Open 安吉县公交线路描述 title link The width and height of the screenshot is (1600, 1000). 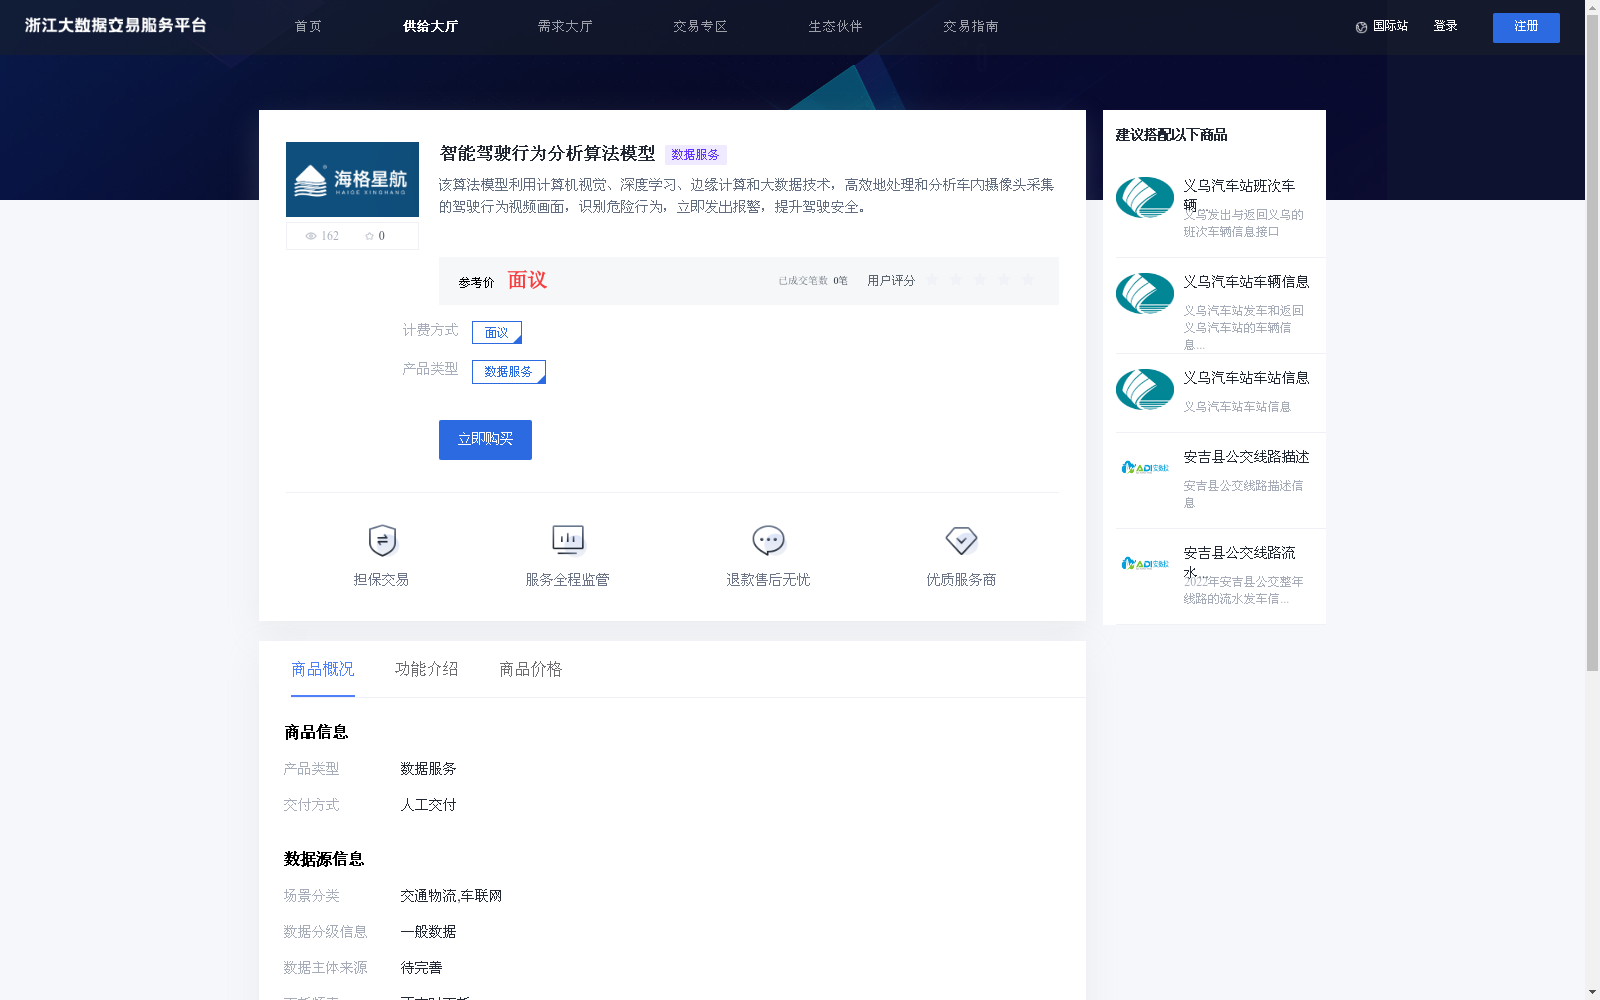click(1246, 457)
